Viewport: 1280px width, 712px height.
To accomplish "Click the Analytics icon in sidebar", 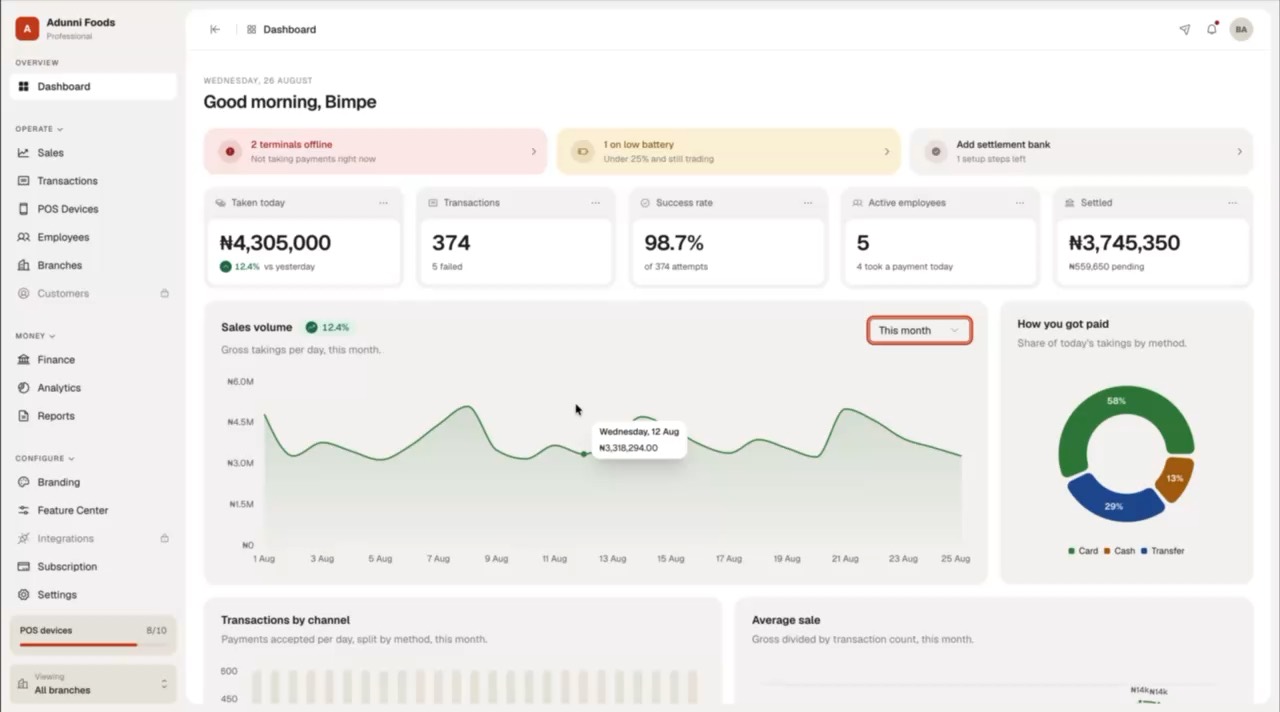I will pos(23,388).
